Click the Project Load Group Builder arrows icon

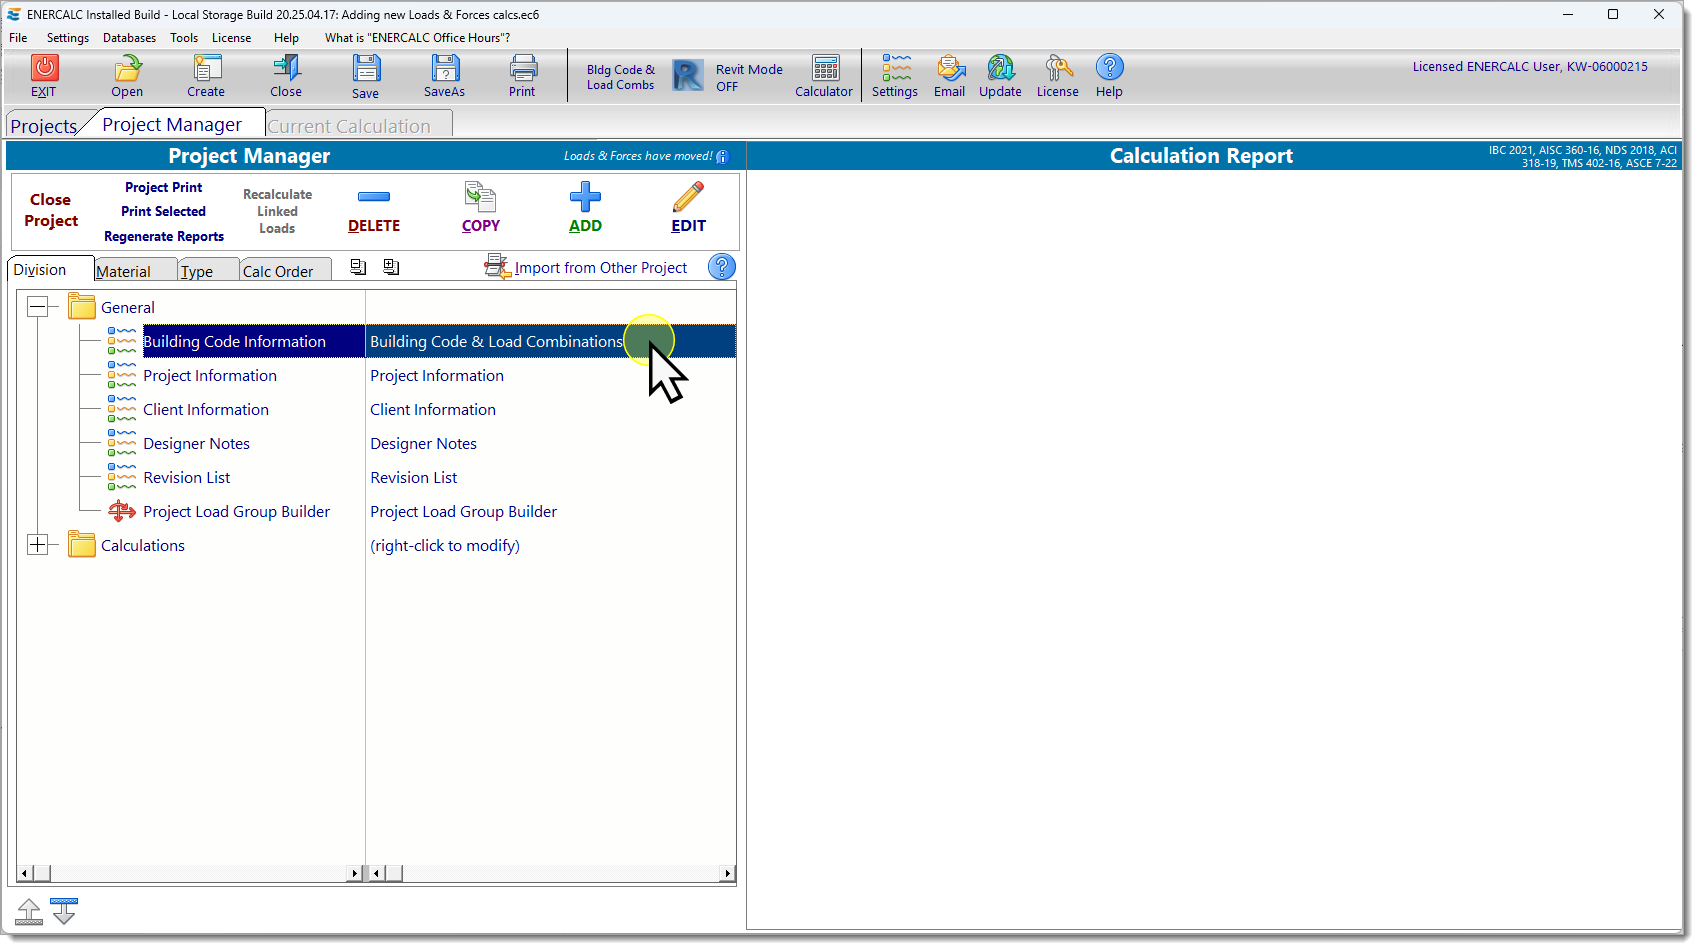(x=122, y=511)
